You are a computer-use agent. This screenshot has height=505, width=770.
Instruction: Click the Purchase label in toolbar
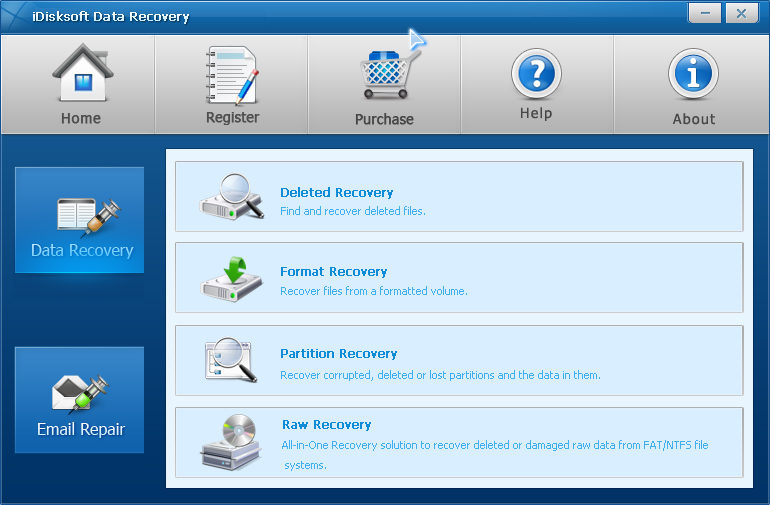tap(384, 119)
